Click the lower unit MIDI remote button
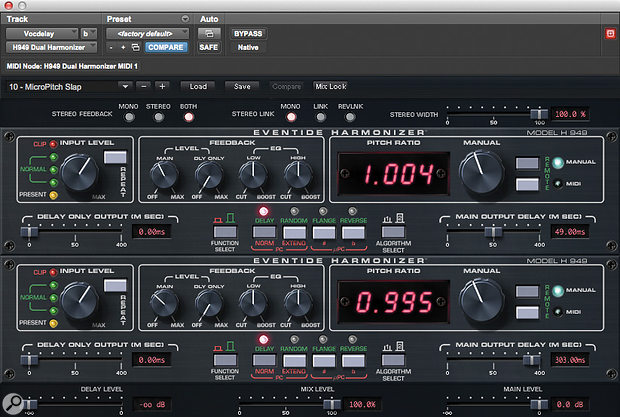This screenshot has height=417, width=620. 527,312
